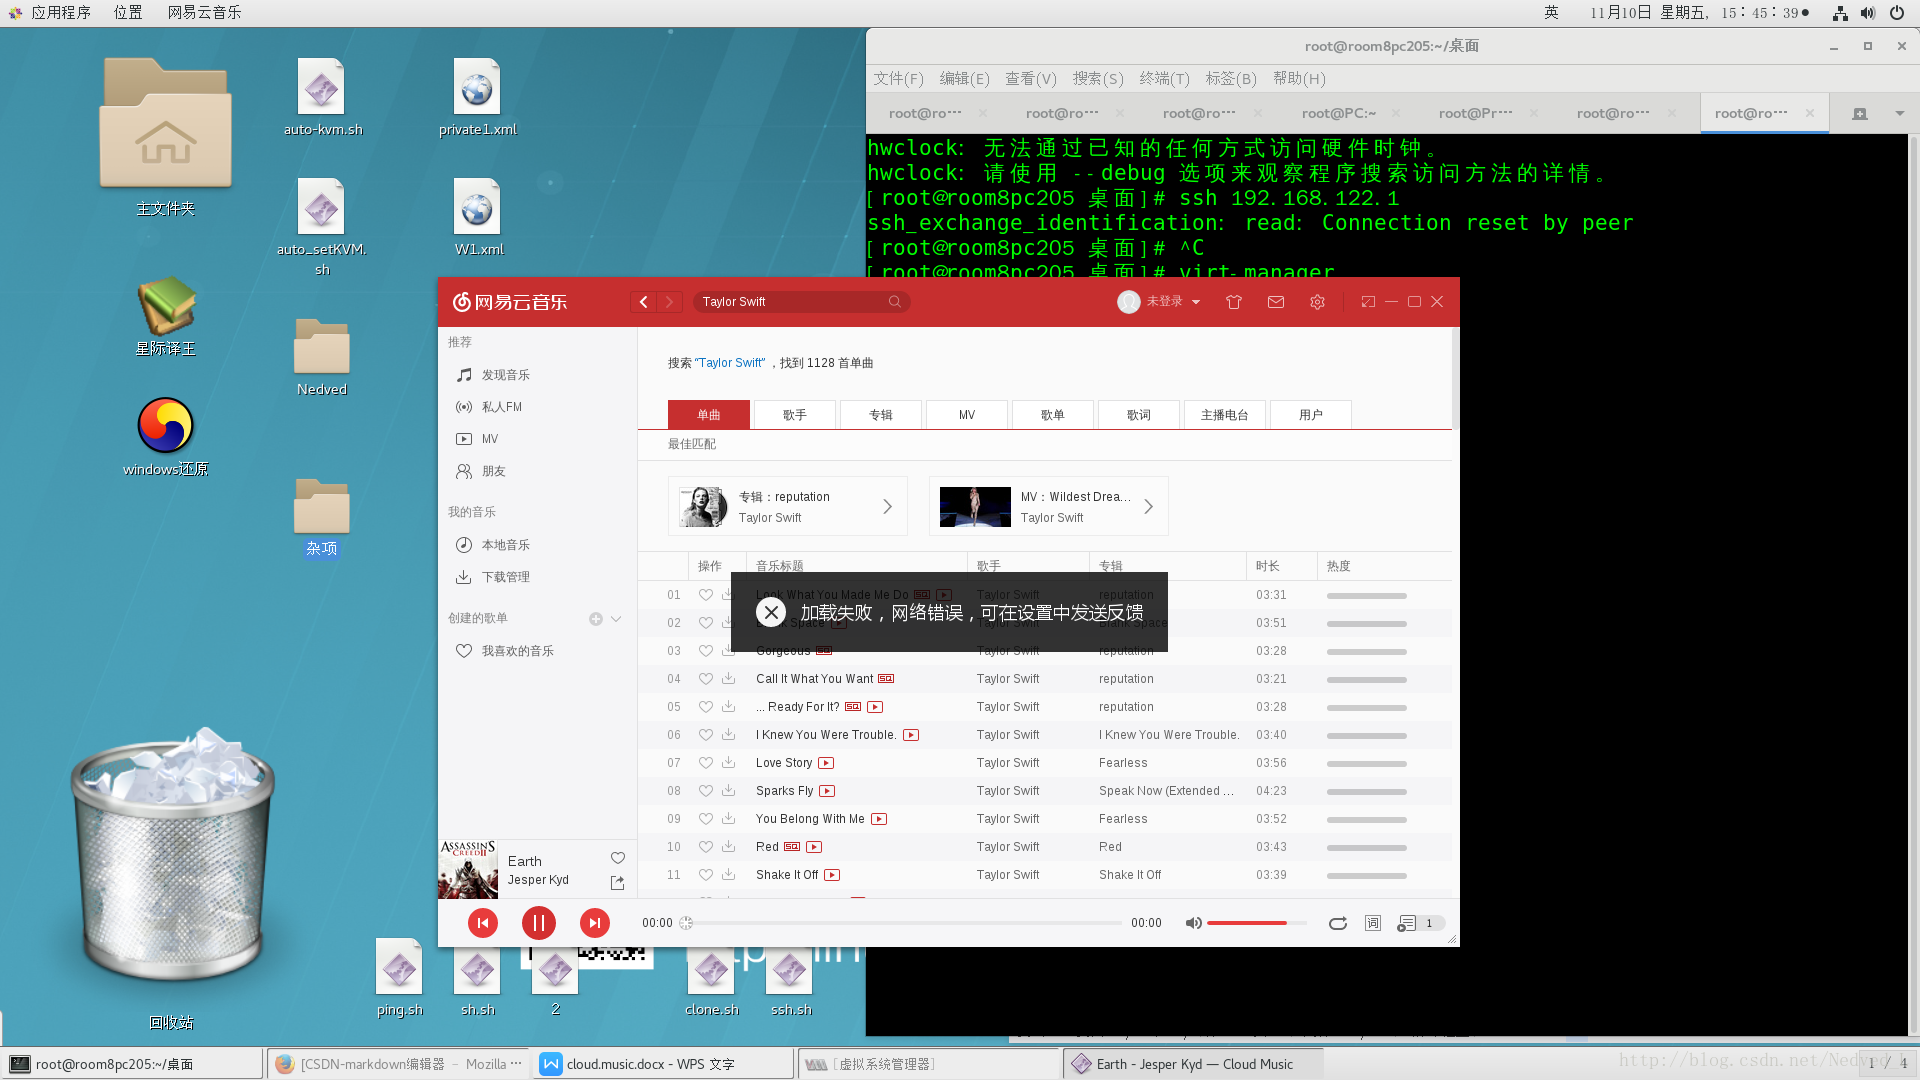Select the 主播电台 search tab
Image resolution: width=1920 pixels, height=1080 pixels.
tap(1225, 415)
